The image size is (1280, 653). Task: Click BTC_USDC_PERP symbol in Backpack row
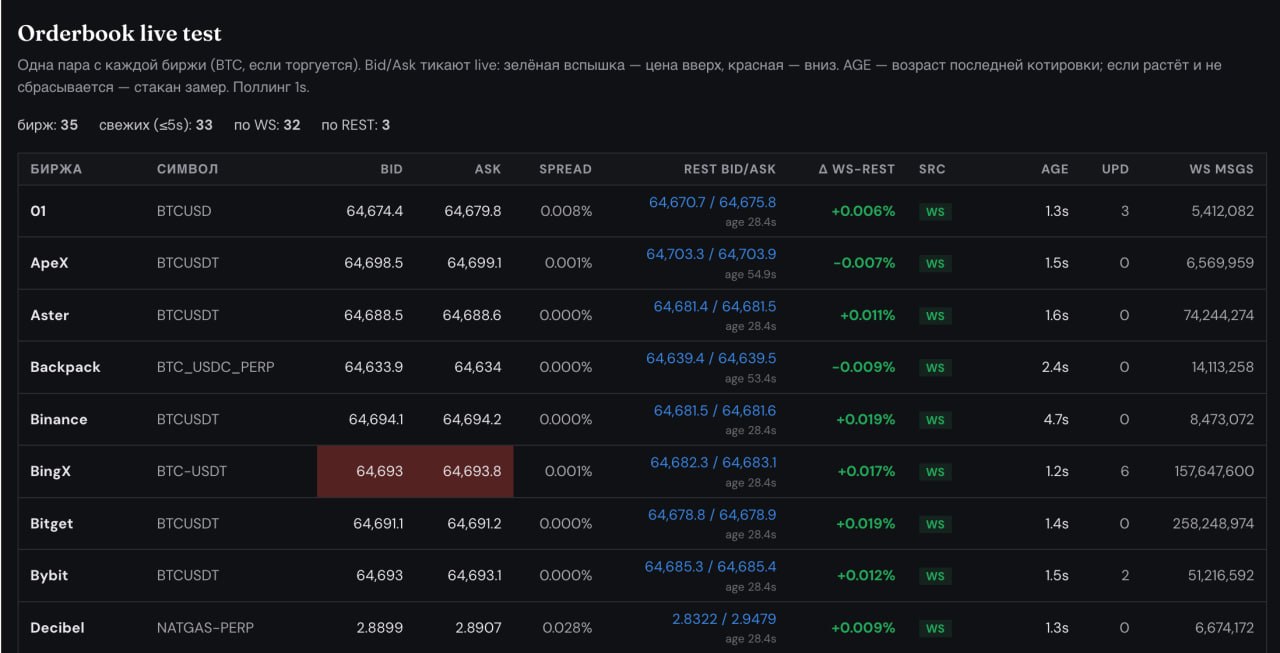point(215,367)
